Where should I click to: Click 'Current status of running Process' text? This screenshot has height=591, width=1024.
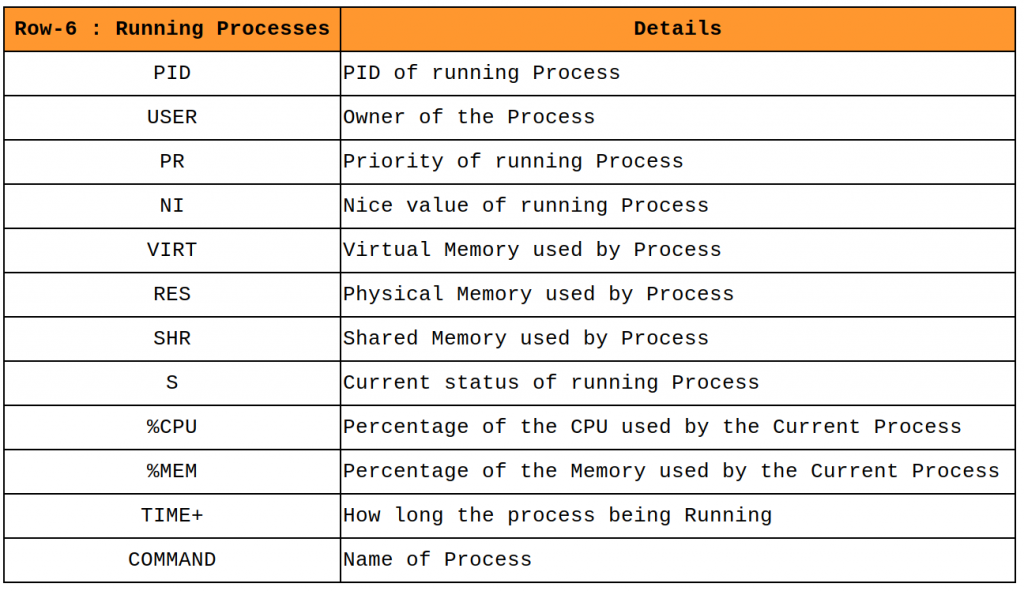550,382
